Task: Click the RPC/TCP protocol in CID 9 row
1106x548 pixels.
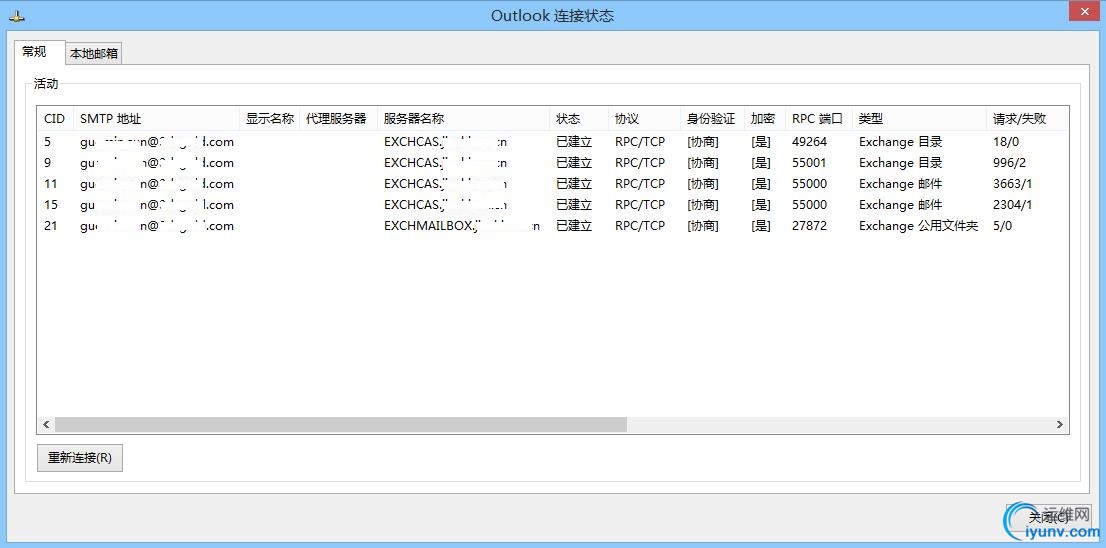Action: point(640,163)
